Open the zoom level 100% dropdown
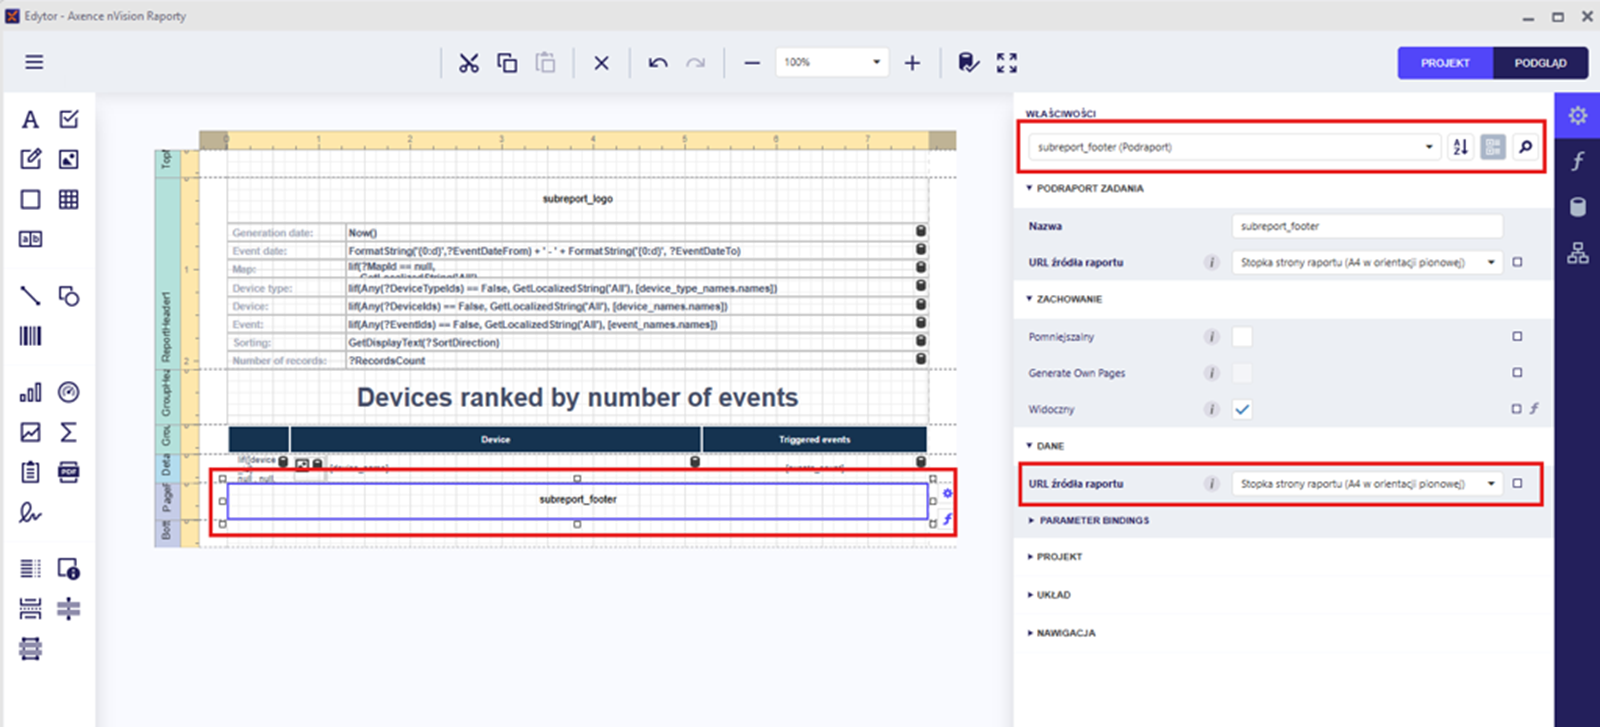The height and width of the screenshot is (727, 1600). (x=875, y=62)
